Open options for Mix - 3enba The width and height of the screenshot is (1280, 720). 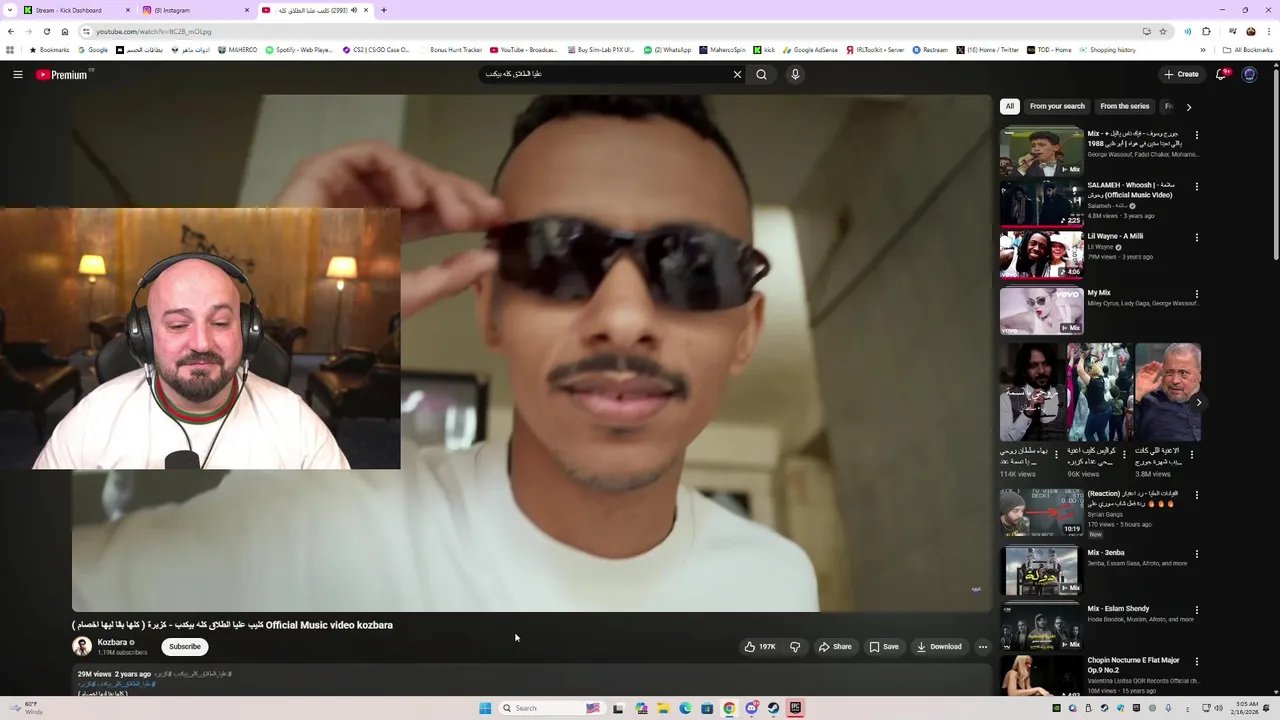[x=1196, y=554]
